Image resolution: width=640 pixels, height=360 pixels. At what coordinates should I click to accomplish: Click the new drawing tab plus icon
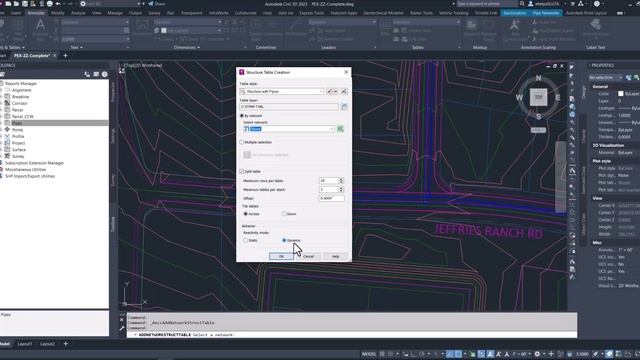coord(65,56)
